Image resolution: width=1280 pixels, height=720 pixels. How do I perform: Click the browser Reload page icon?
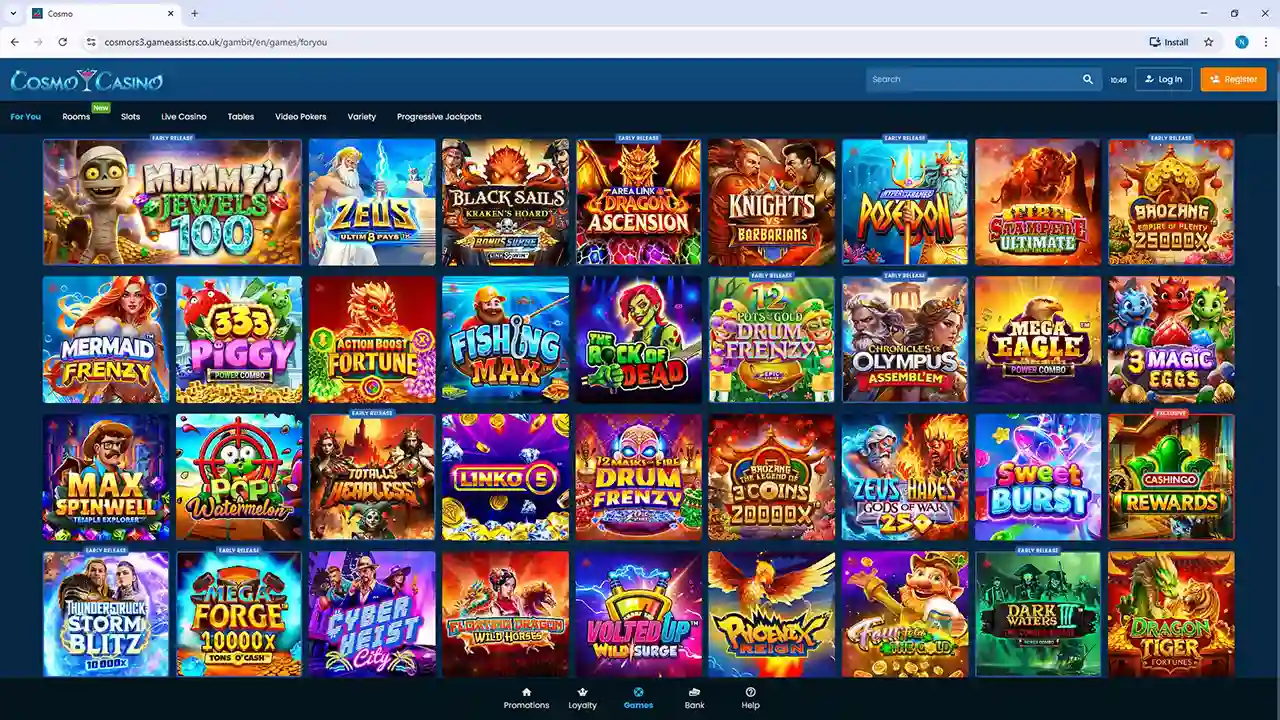(x=62, y=42)
